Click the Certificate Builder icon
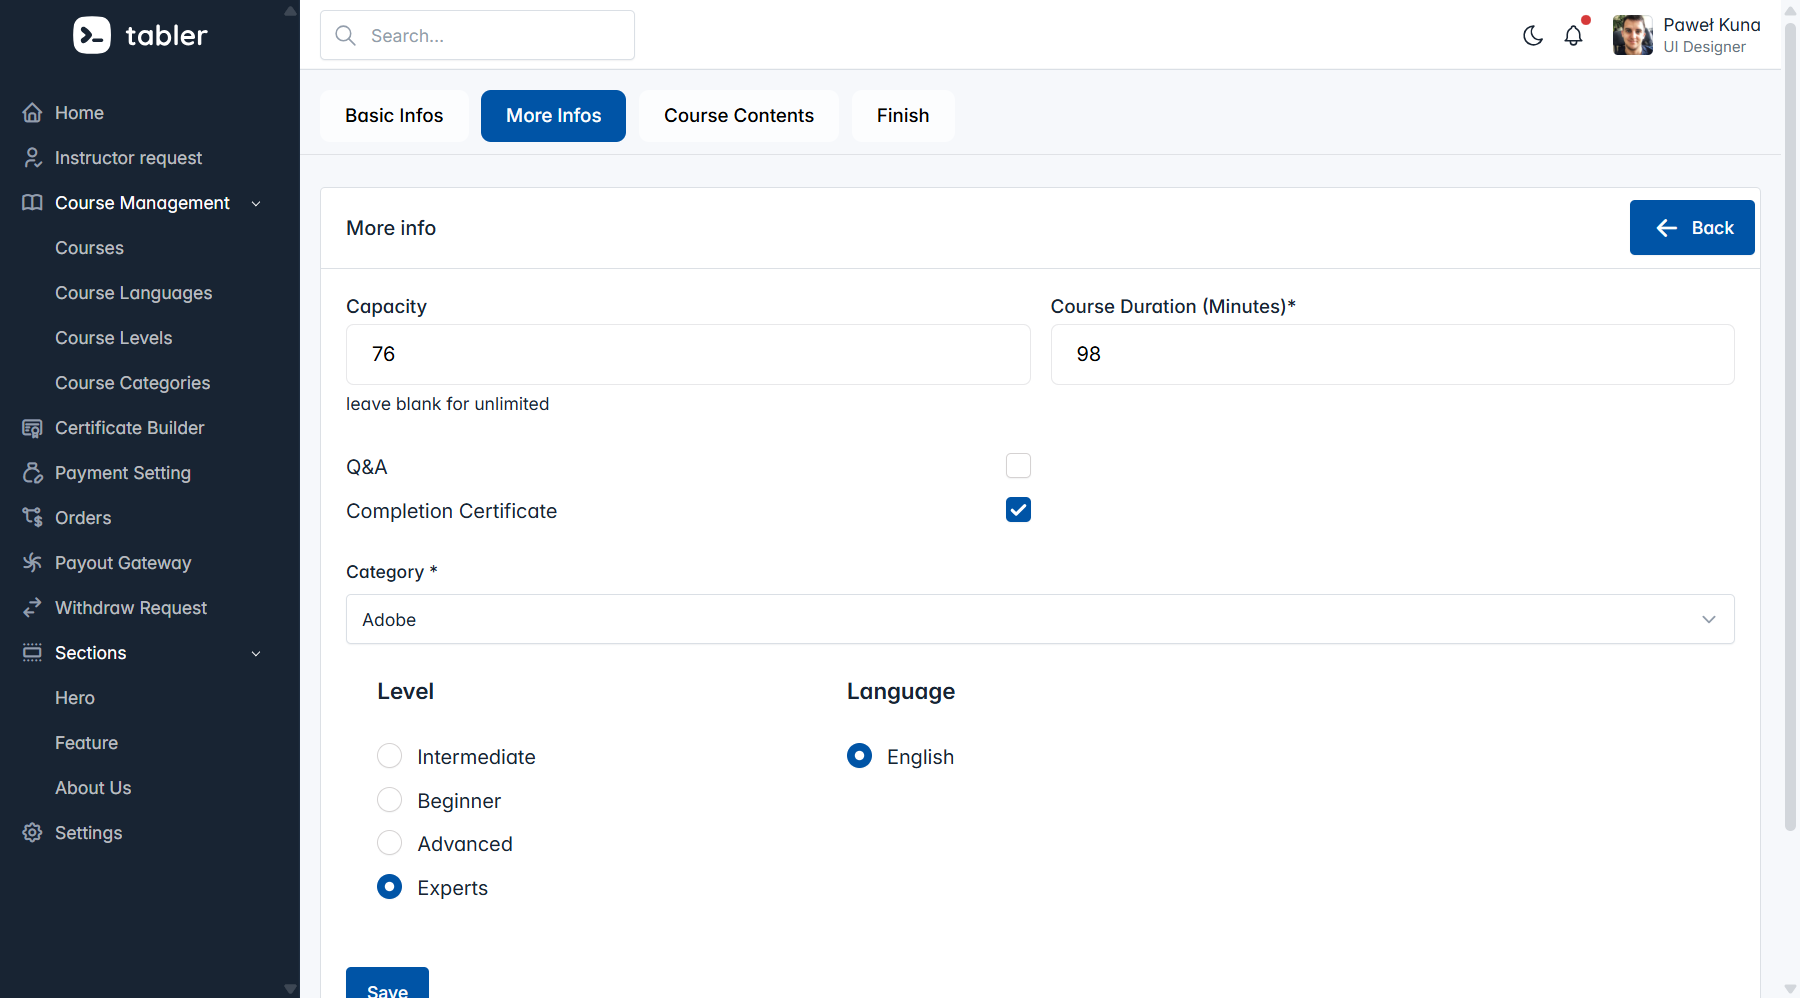This screenshot has width=1800, height=998. [x=33, y=428]
